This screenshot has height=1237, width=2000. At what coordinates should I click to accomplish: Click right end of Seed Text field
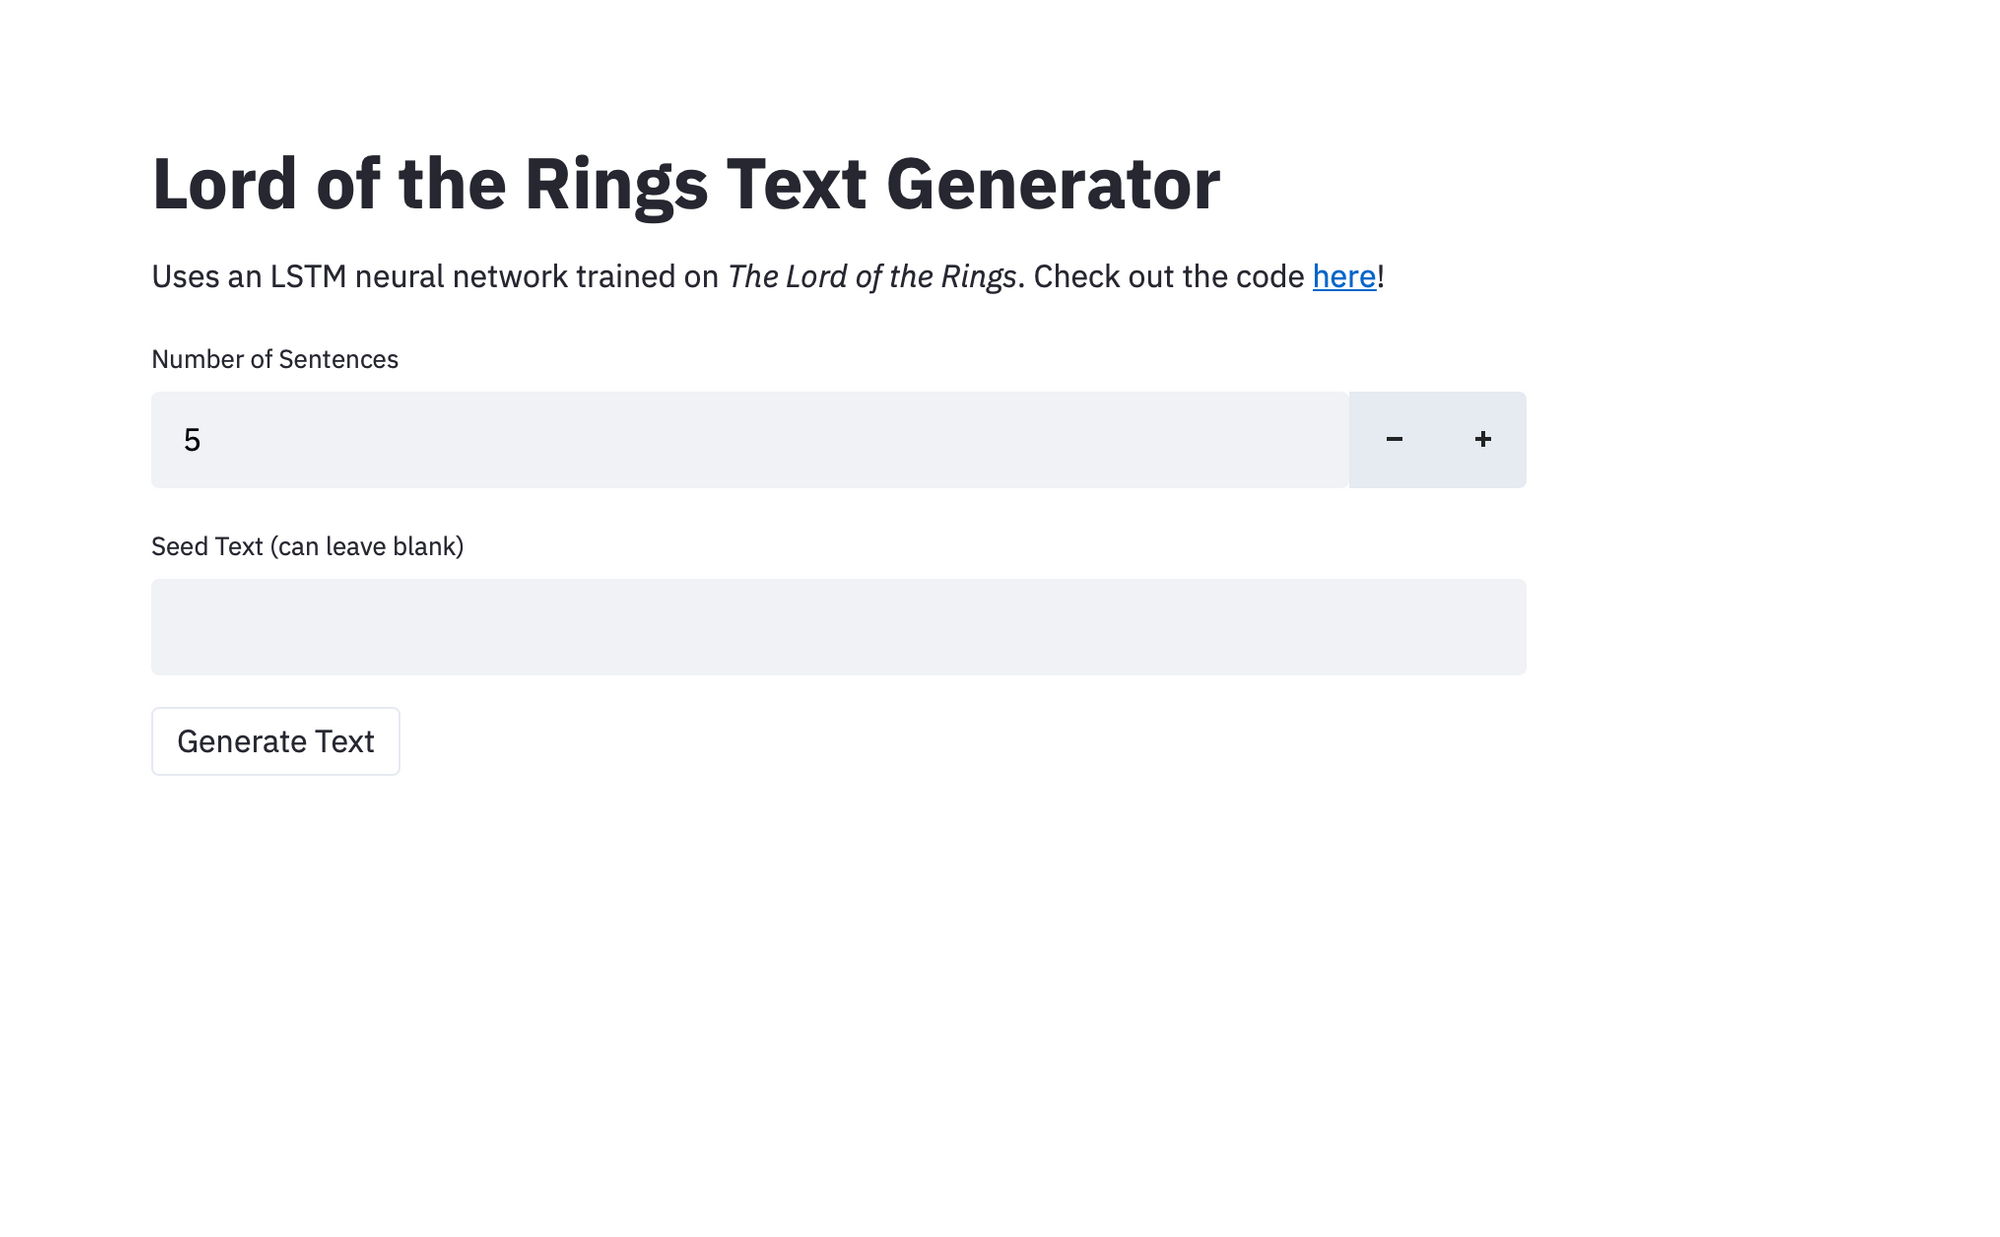coord(1490,627)
